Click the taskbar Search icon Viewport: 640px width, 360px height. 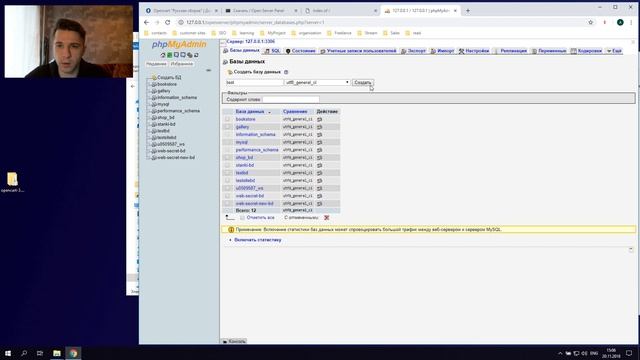pos(24,353)
